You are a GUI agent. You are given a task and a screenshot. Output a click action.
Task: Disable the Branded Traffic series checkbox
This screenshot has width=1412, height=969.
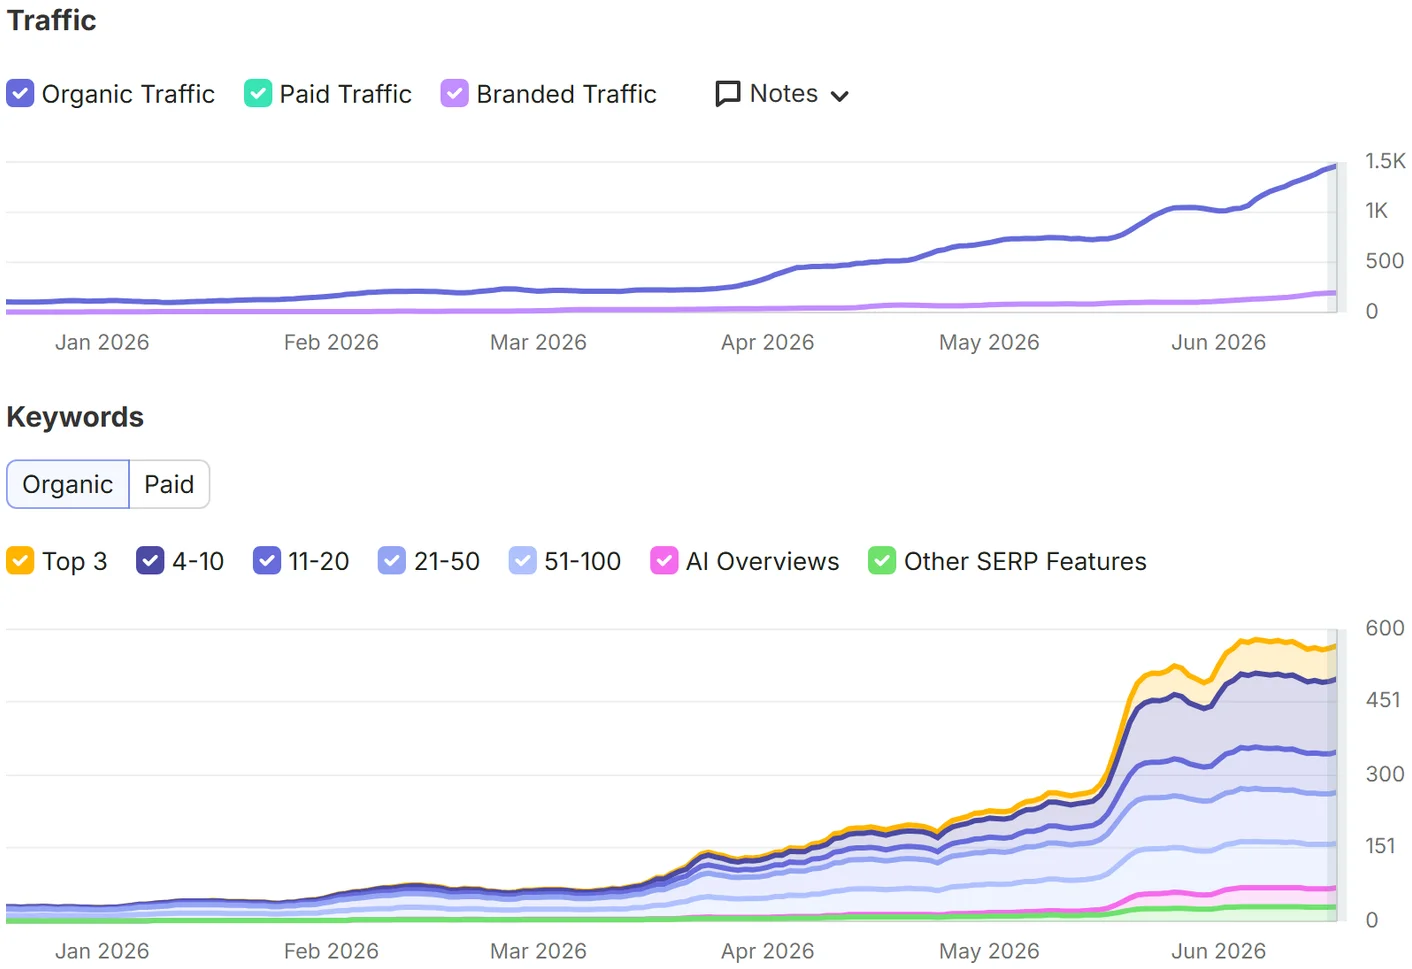click(455, 94)
